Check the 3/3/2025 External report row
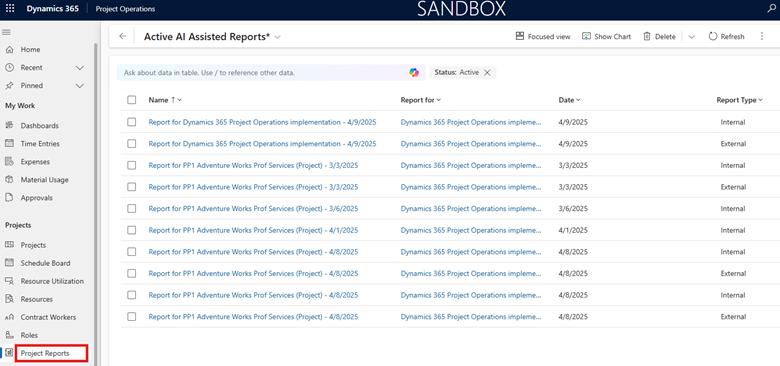Viewport: 780px width, 366px height. 131,187
